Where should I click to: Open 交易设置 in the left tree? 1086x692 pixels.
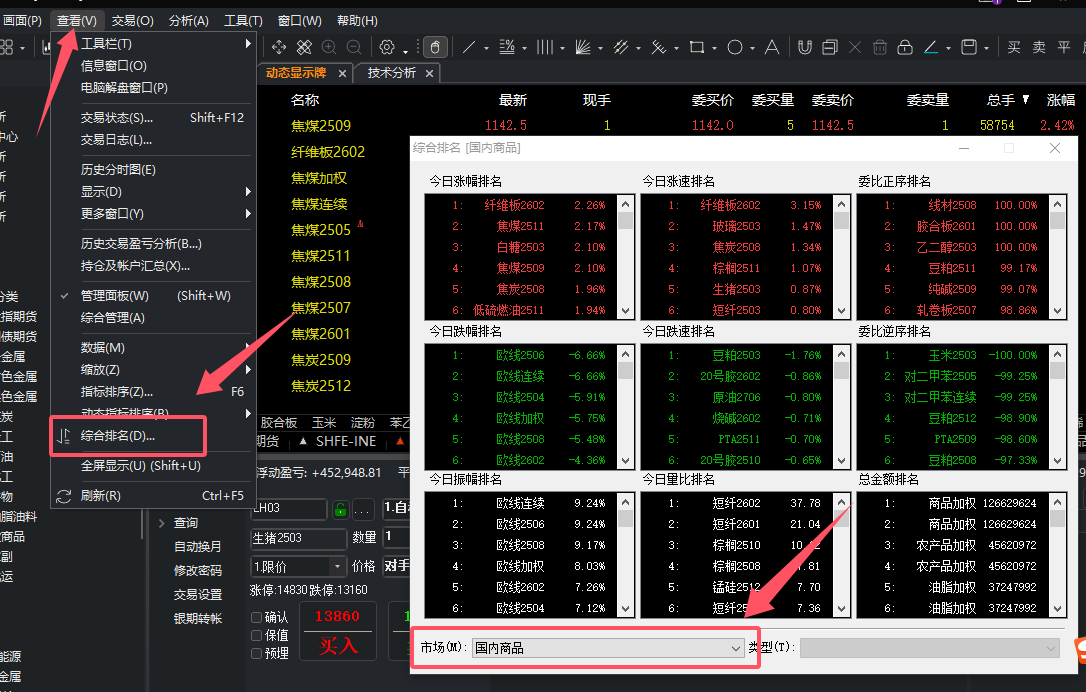(x=198, y=594)
